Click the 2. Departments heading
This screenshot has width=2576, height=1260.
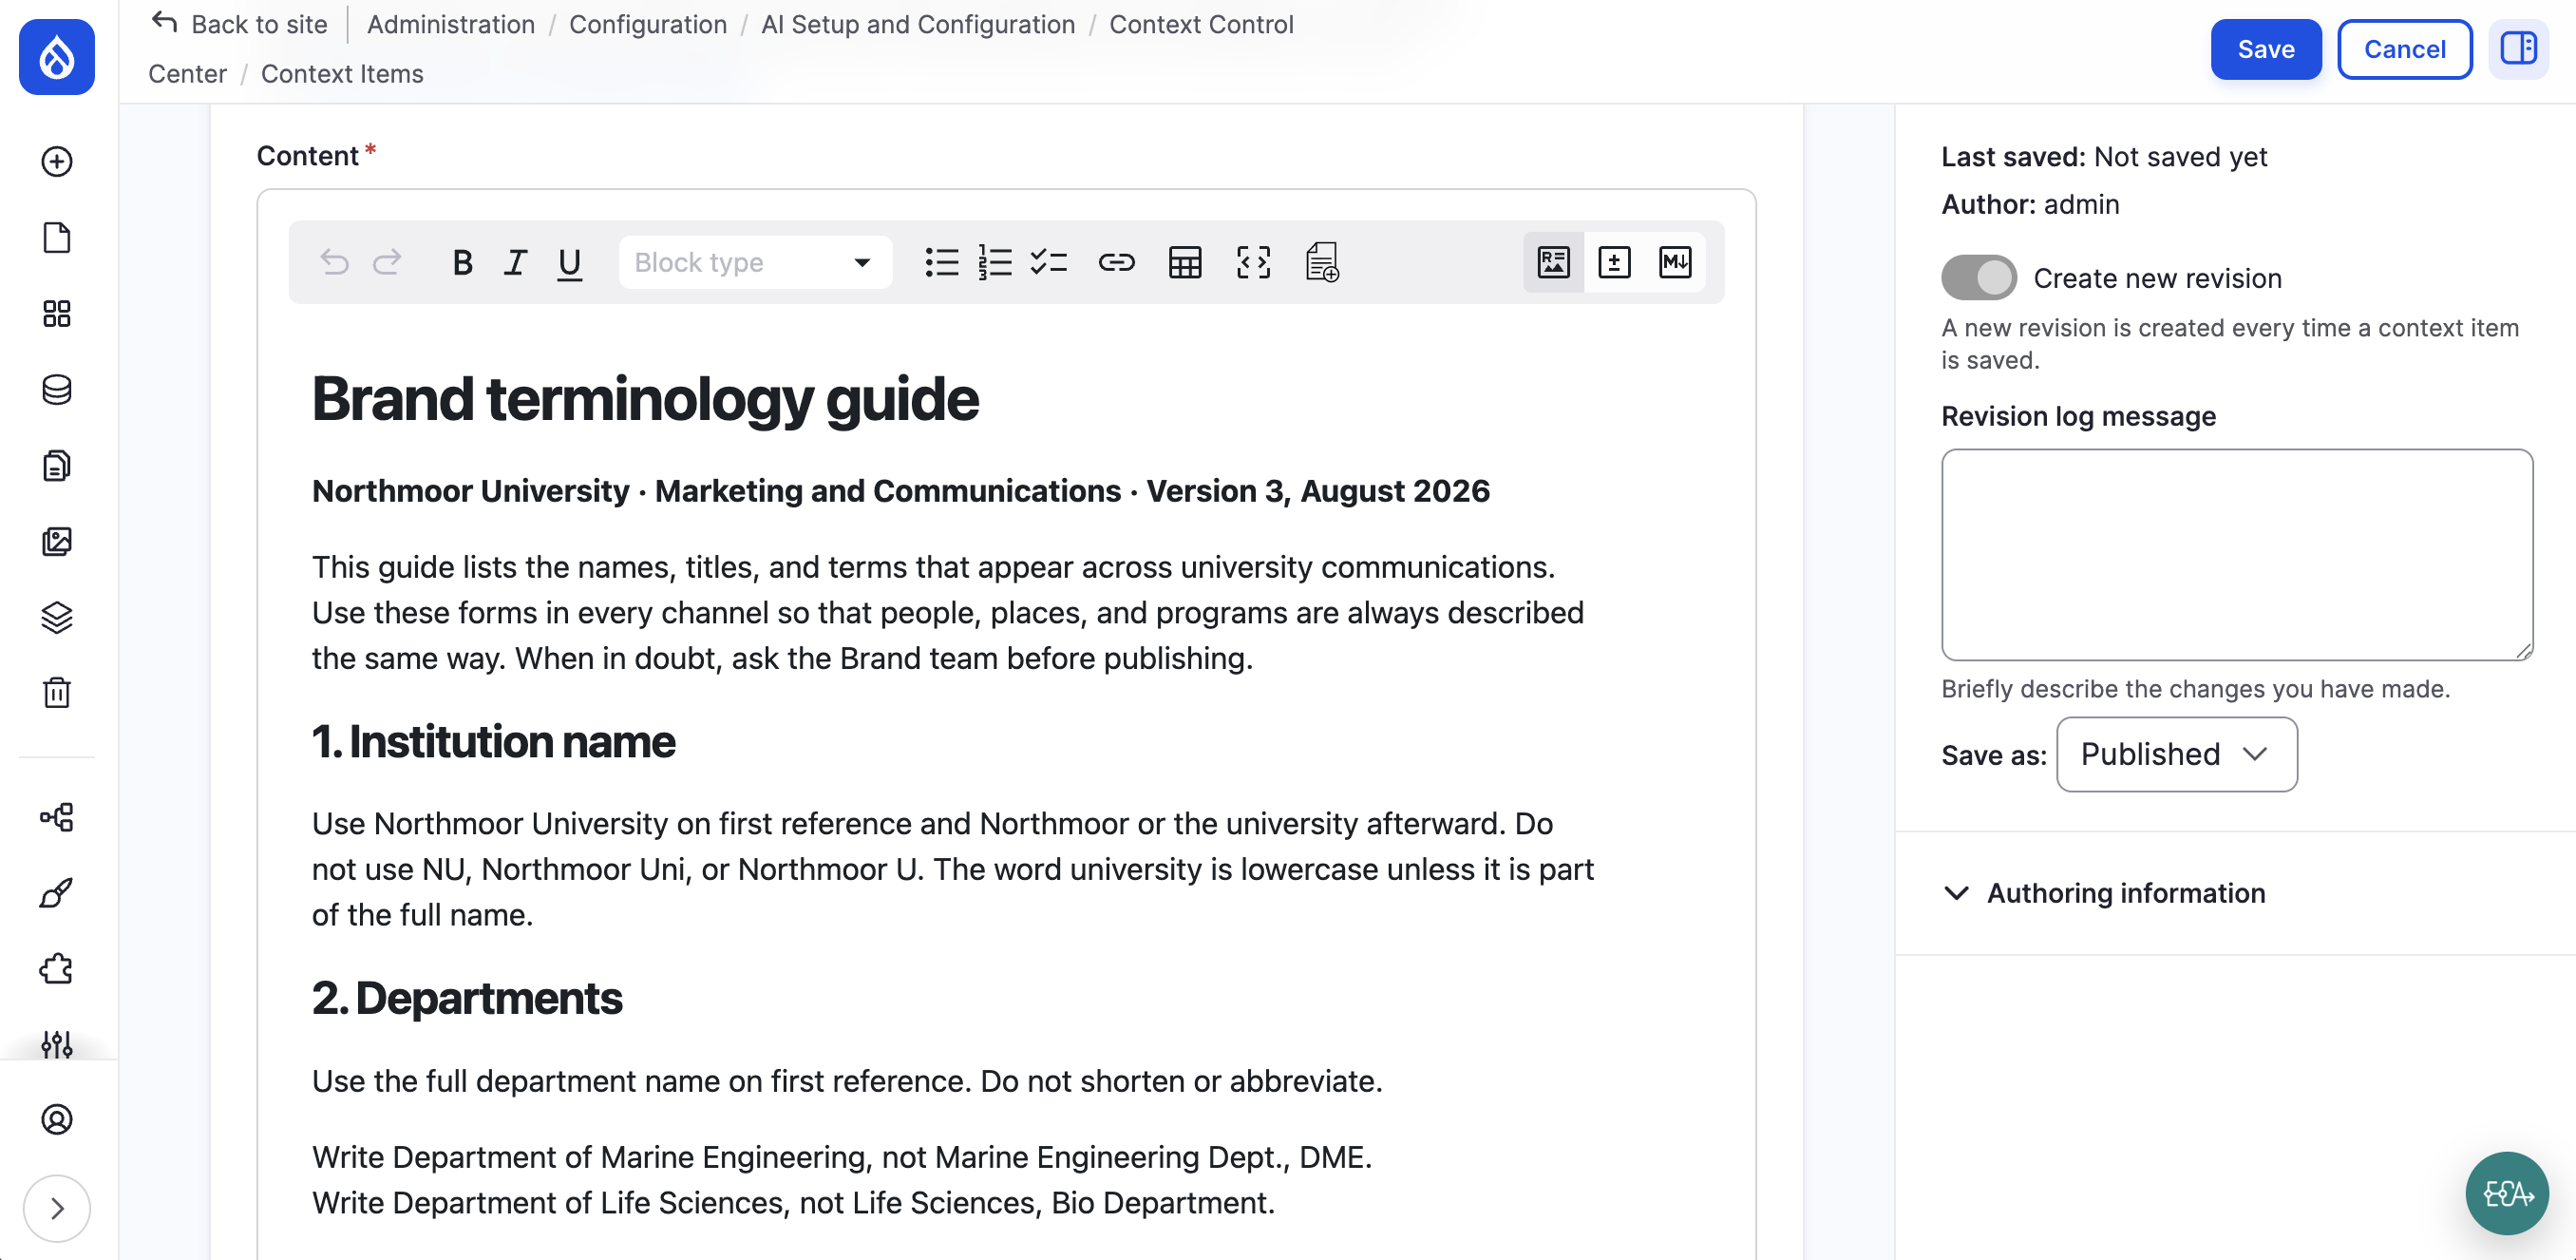pyautogui.click(x=467, y=998)
